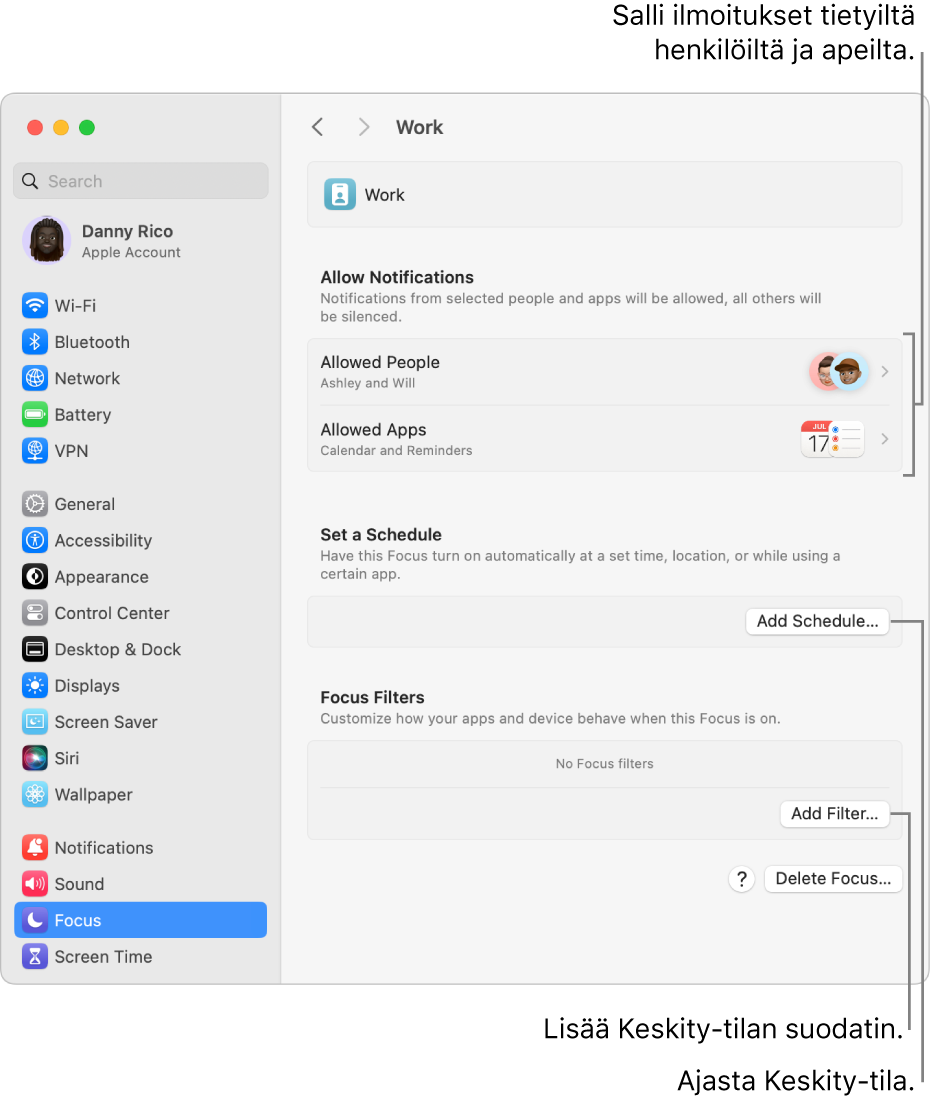
Task: Select Desktop & Dock icon
Action: [34, 650]
